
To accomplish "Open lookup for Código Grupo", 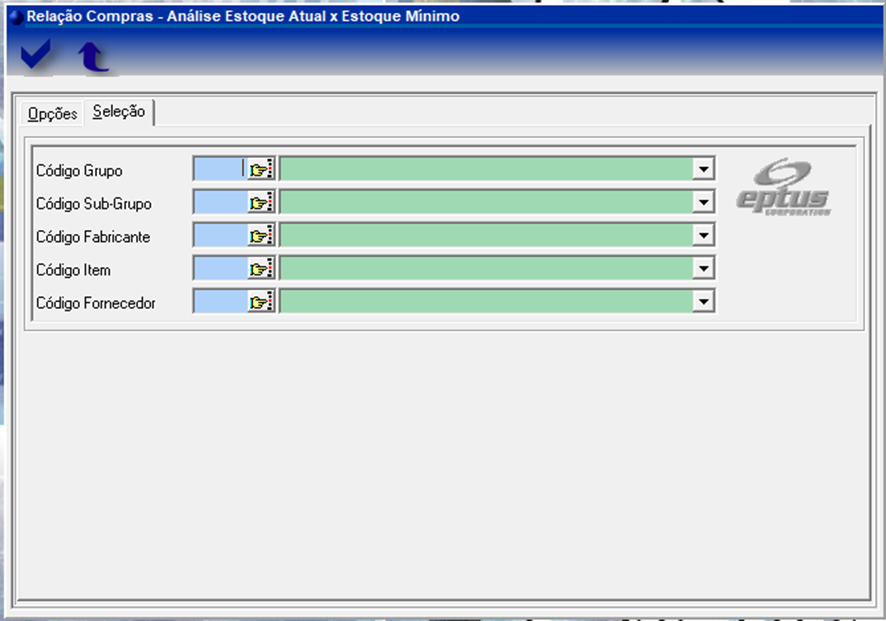I will (260, 170).
